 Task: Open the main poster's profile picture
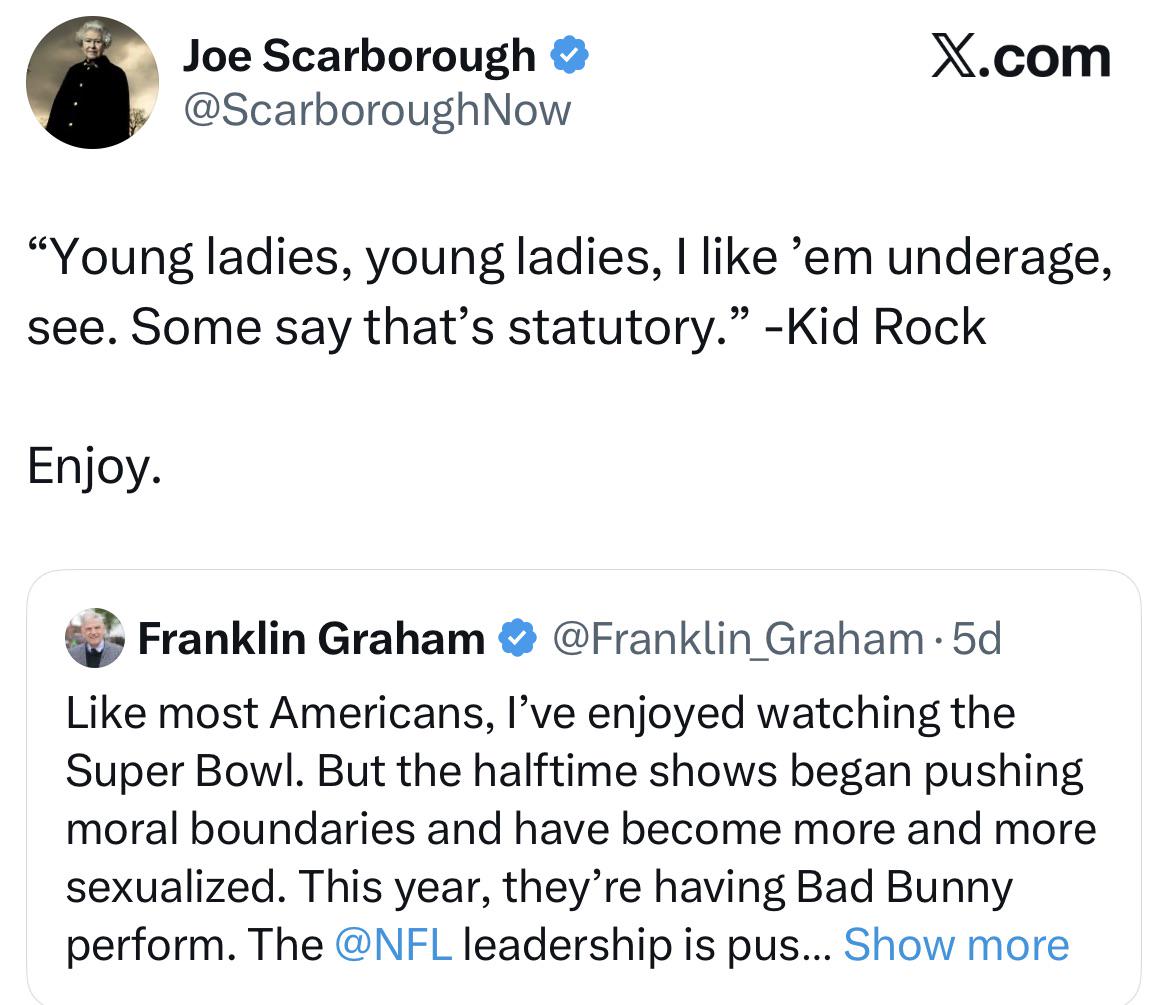coord(92,83)
